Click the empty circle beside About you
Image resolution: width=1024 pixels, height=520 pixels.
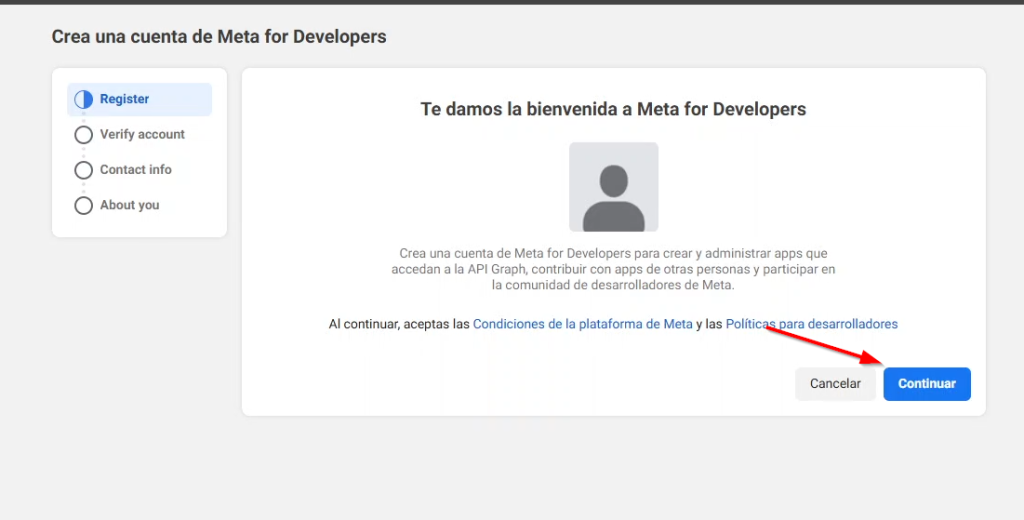84,205
